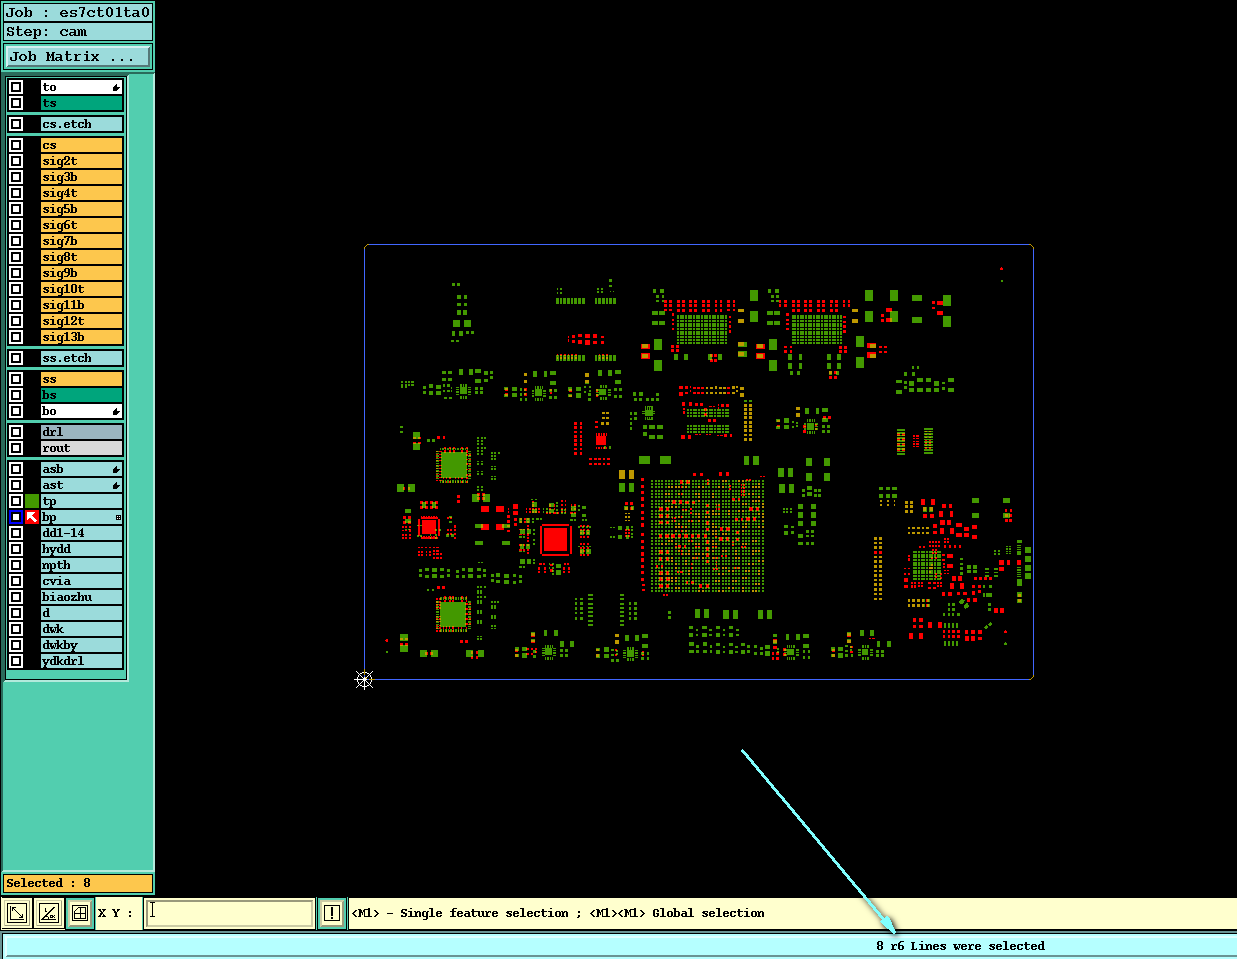Select the d layer name
Viewport: 1237px width, 959px height.
[82, 613]
